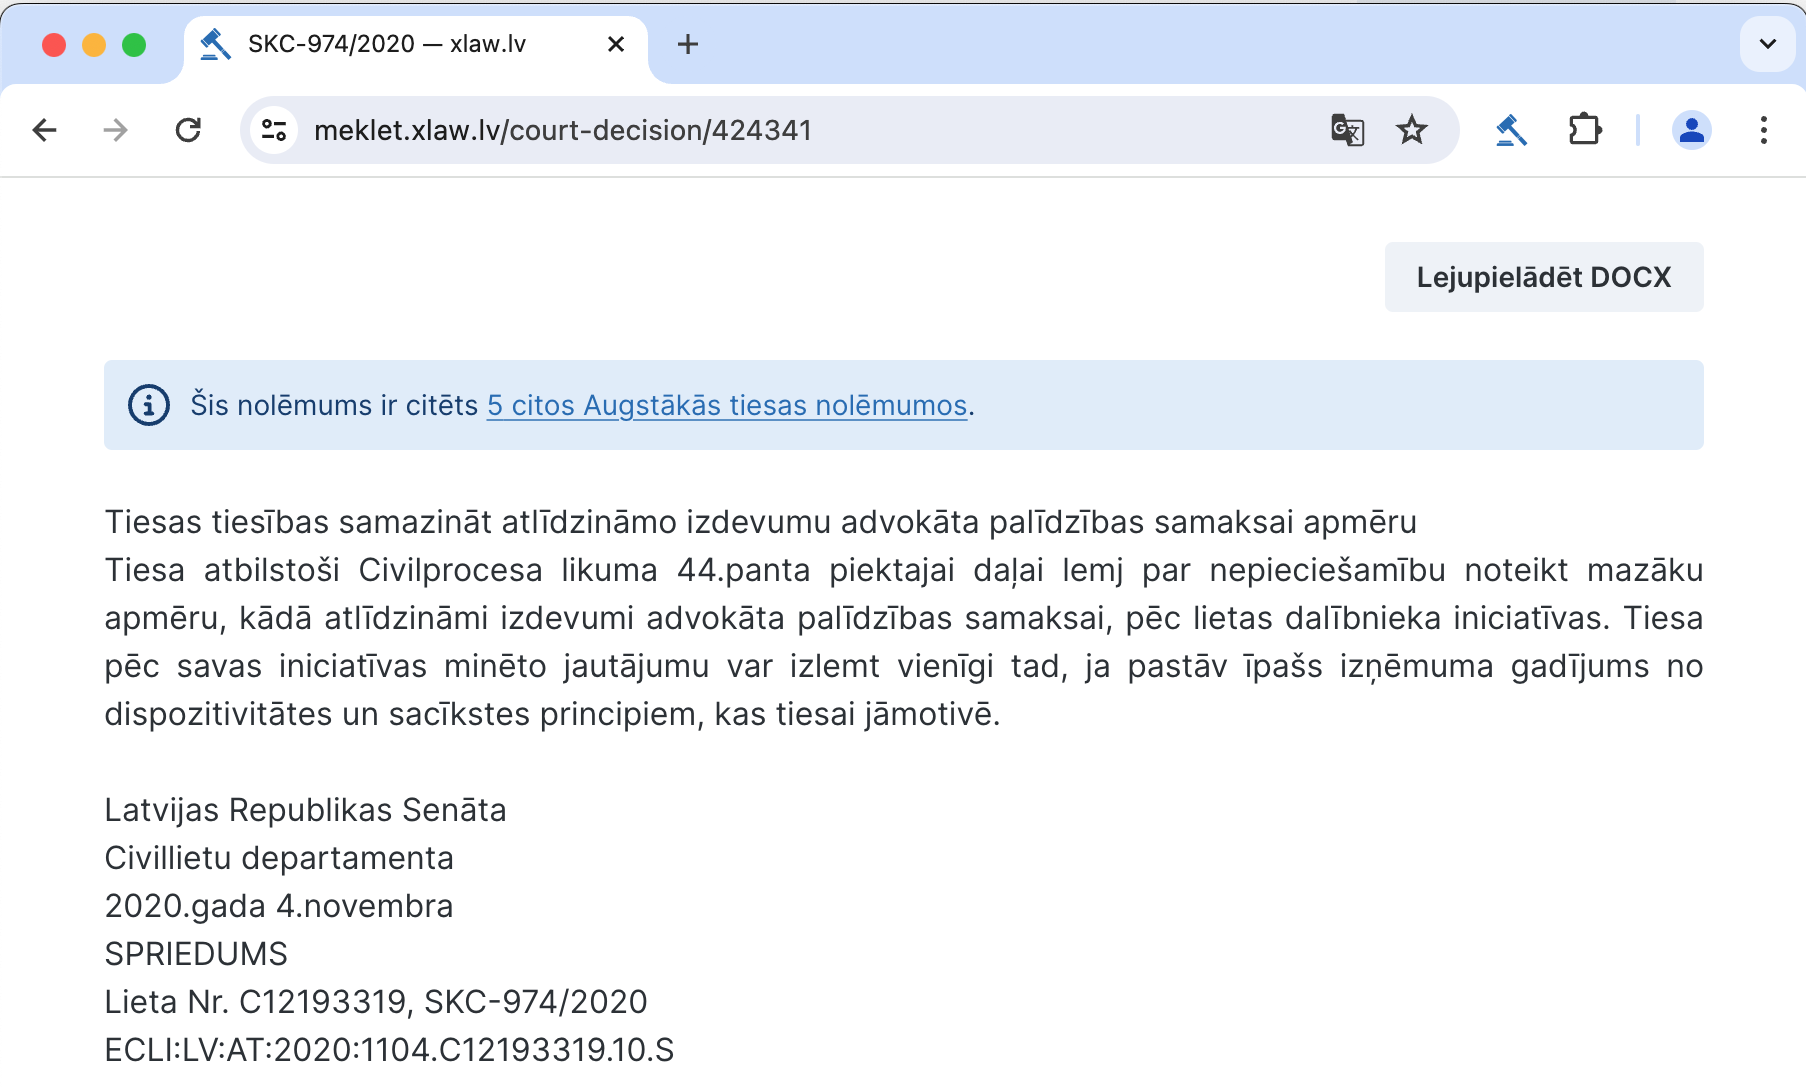Image resolution: width=1806 pixels, height=1088 pixels.
Task: Click text Civillietu departamenta
Action: click(x=279, y=858)
